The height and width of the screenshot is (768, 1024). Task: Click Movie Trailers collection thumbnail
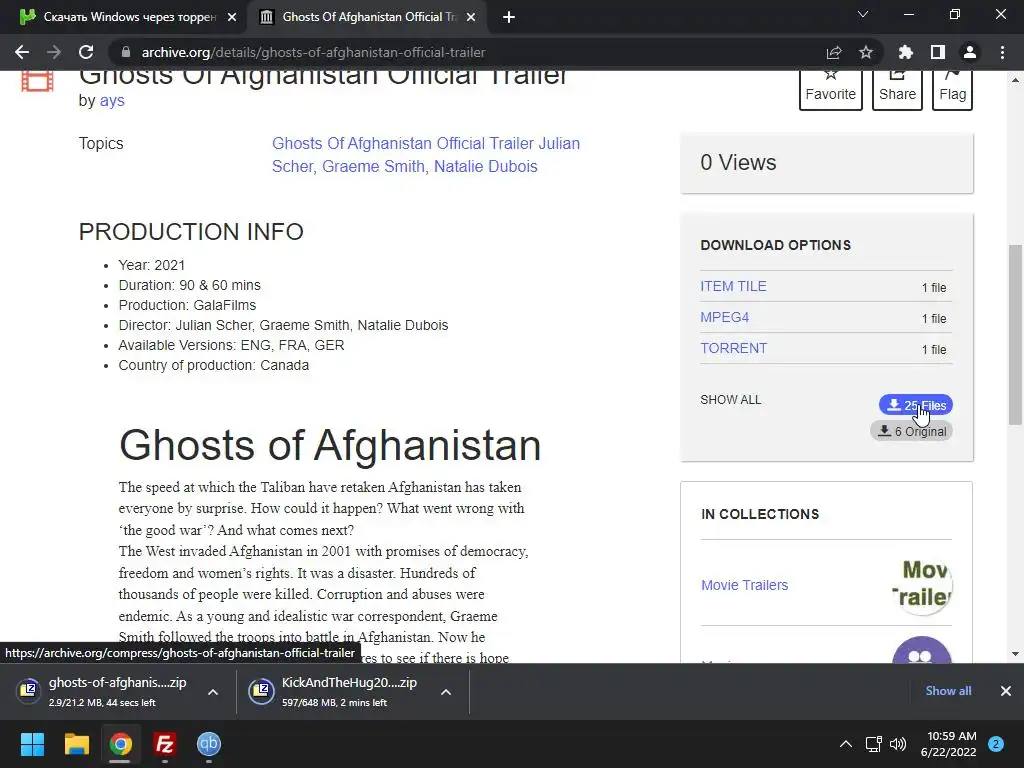(922, 585)
